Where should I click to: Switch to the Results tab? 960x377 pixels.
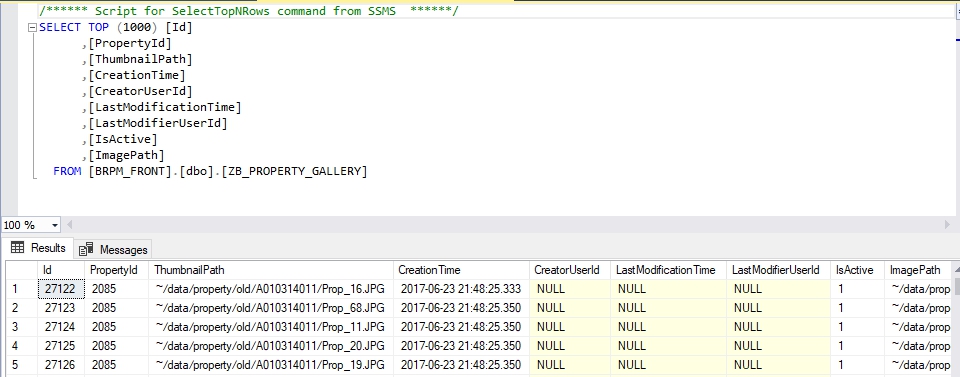[38, 248]
